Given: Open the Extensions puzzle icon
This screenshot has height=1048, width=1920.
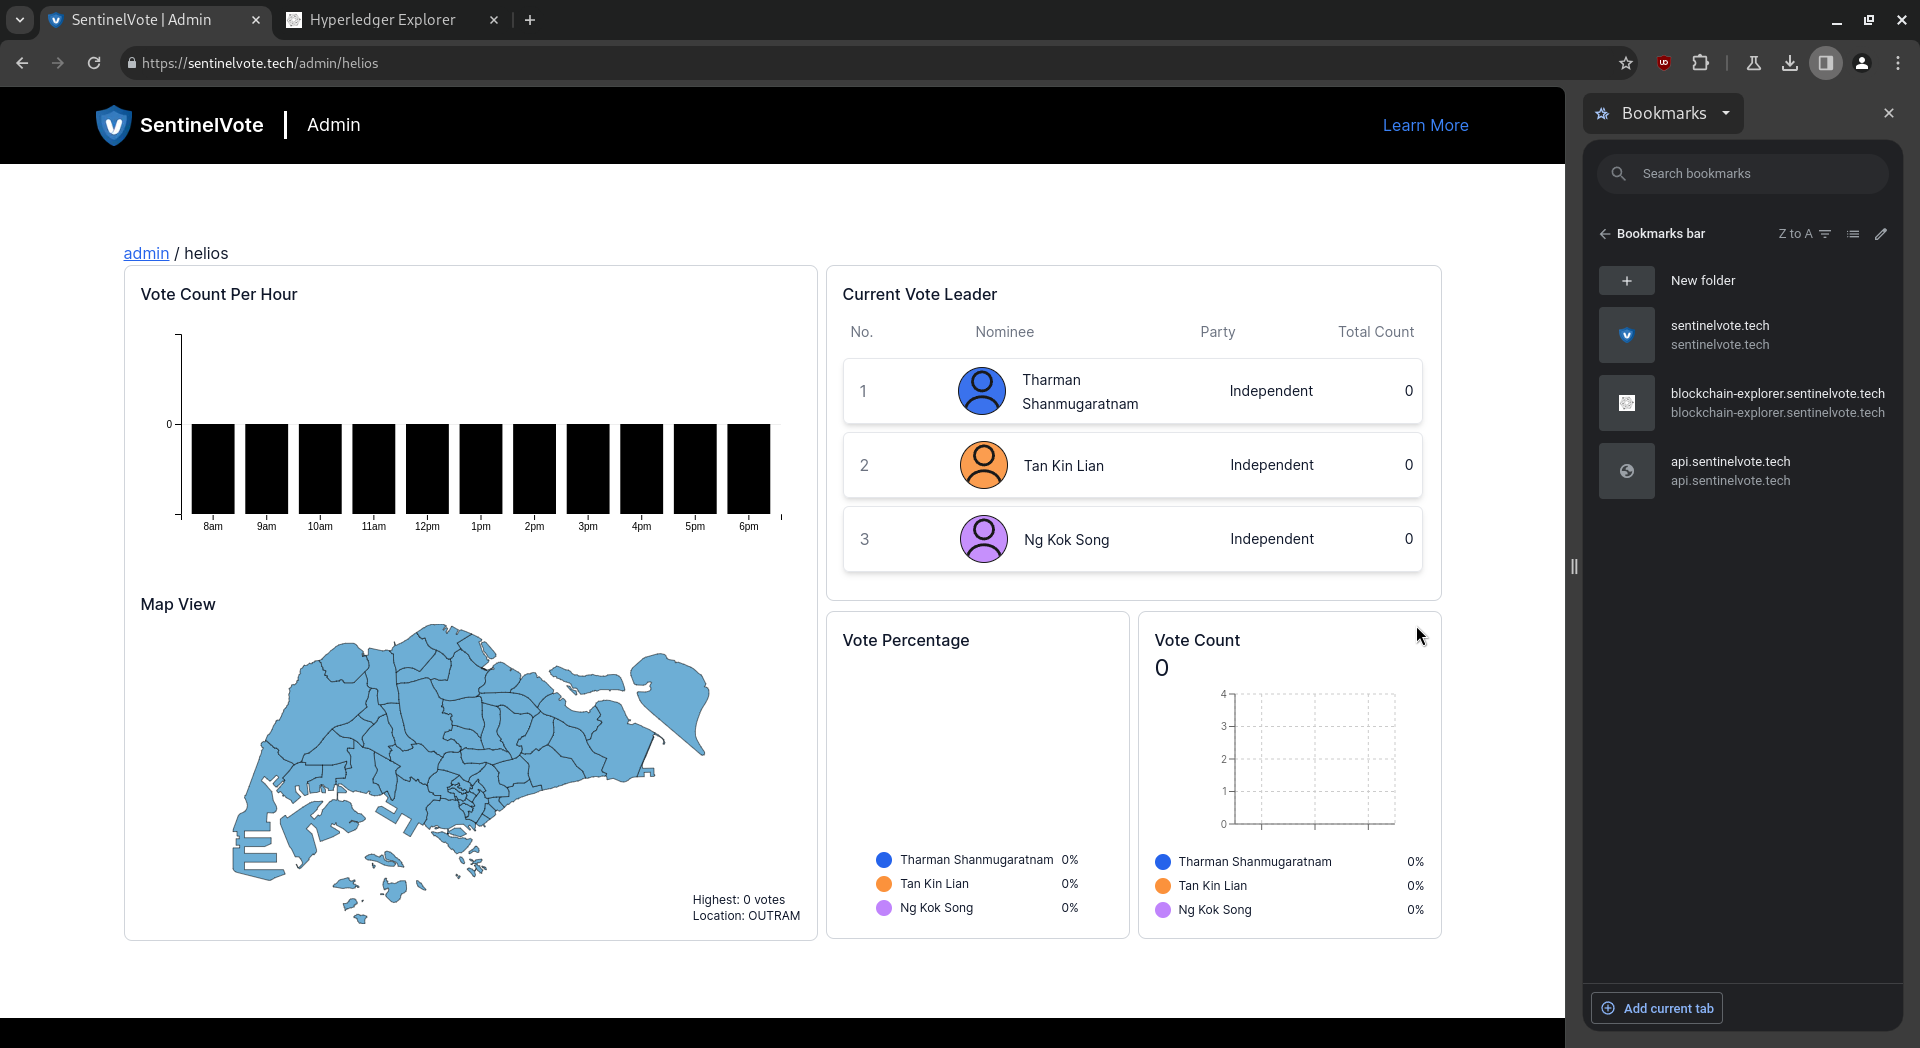Looking at the screenshot, I should [x=1700, y=63].
